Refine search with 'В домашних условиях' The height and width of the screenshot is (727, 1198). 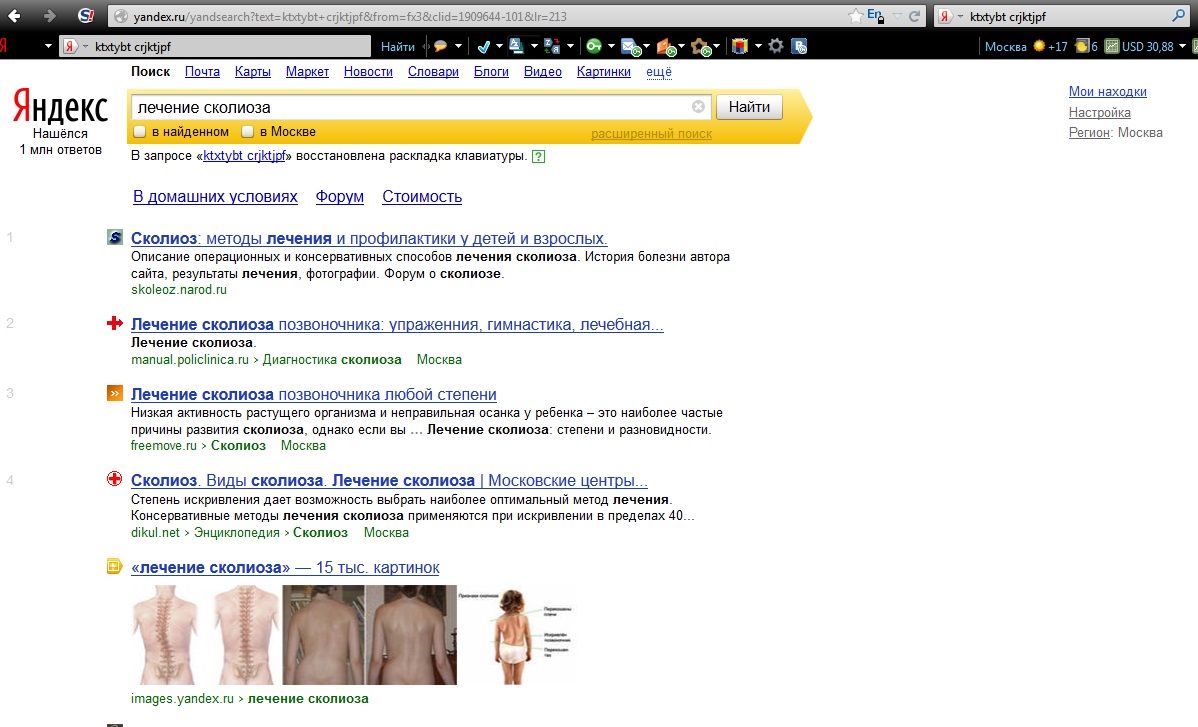coord(215,196)
